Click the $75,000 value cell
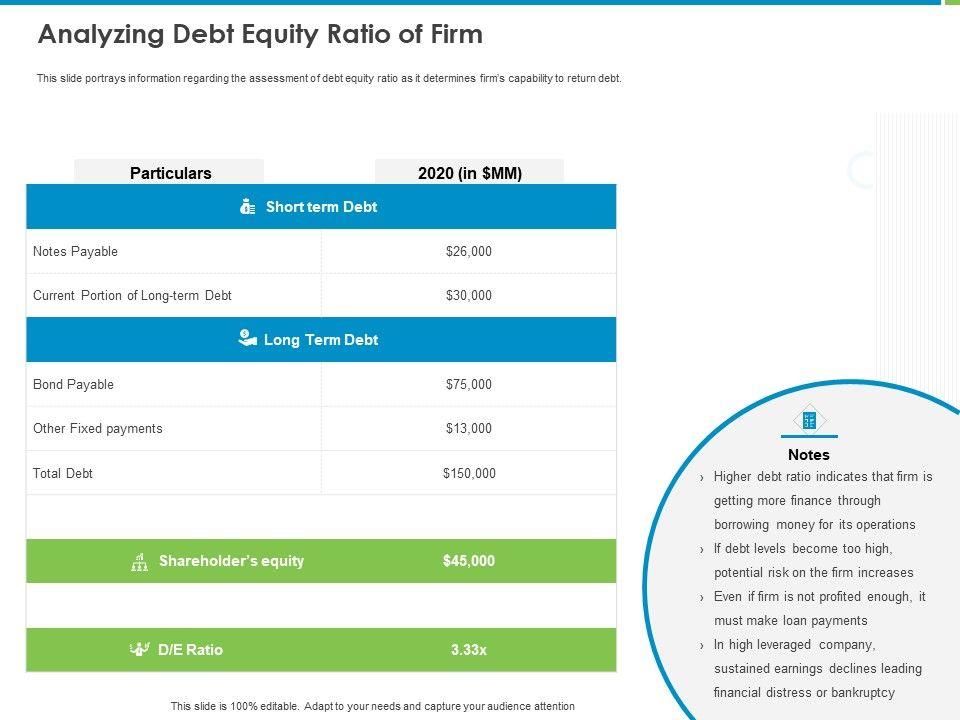 469,385
